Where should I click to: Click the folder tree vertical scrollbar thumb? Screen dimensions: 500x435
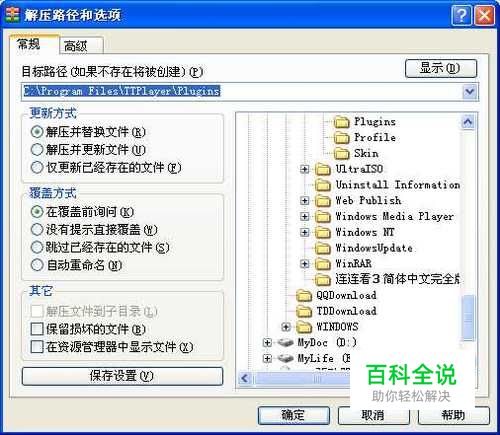pyautogui.click(x=468, y=318)
